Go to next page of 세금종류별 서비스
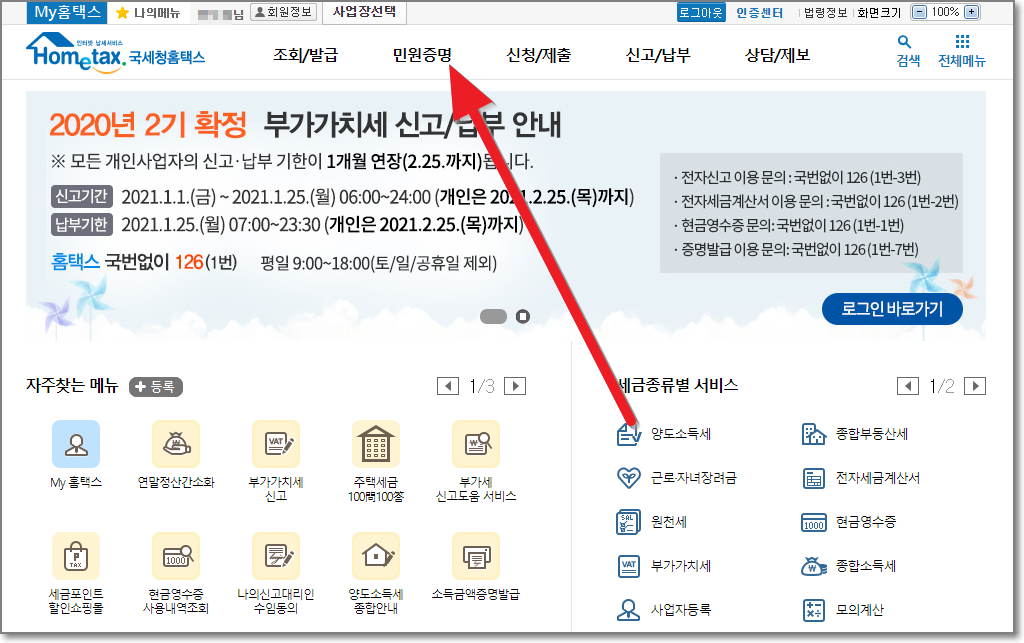1024x643 pixels. (975, 386)
